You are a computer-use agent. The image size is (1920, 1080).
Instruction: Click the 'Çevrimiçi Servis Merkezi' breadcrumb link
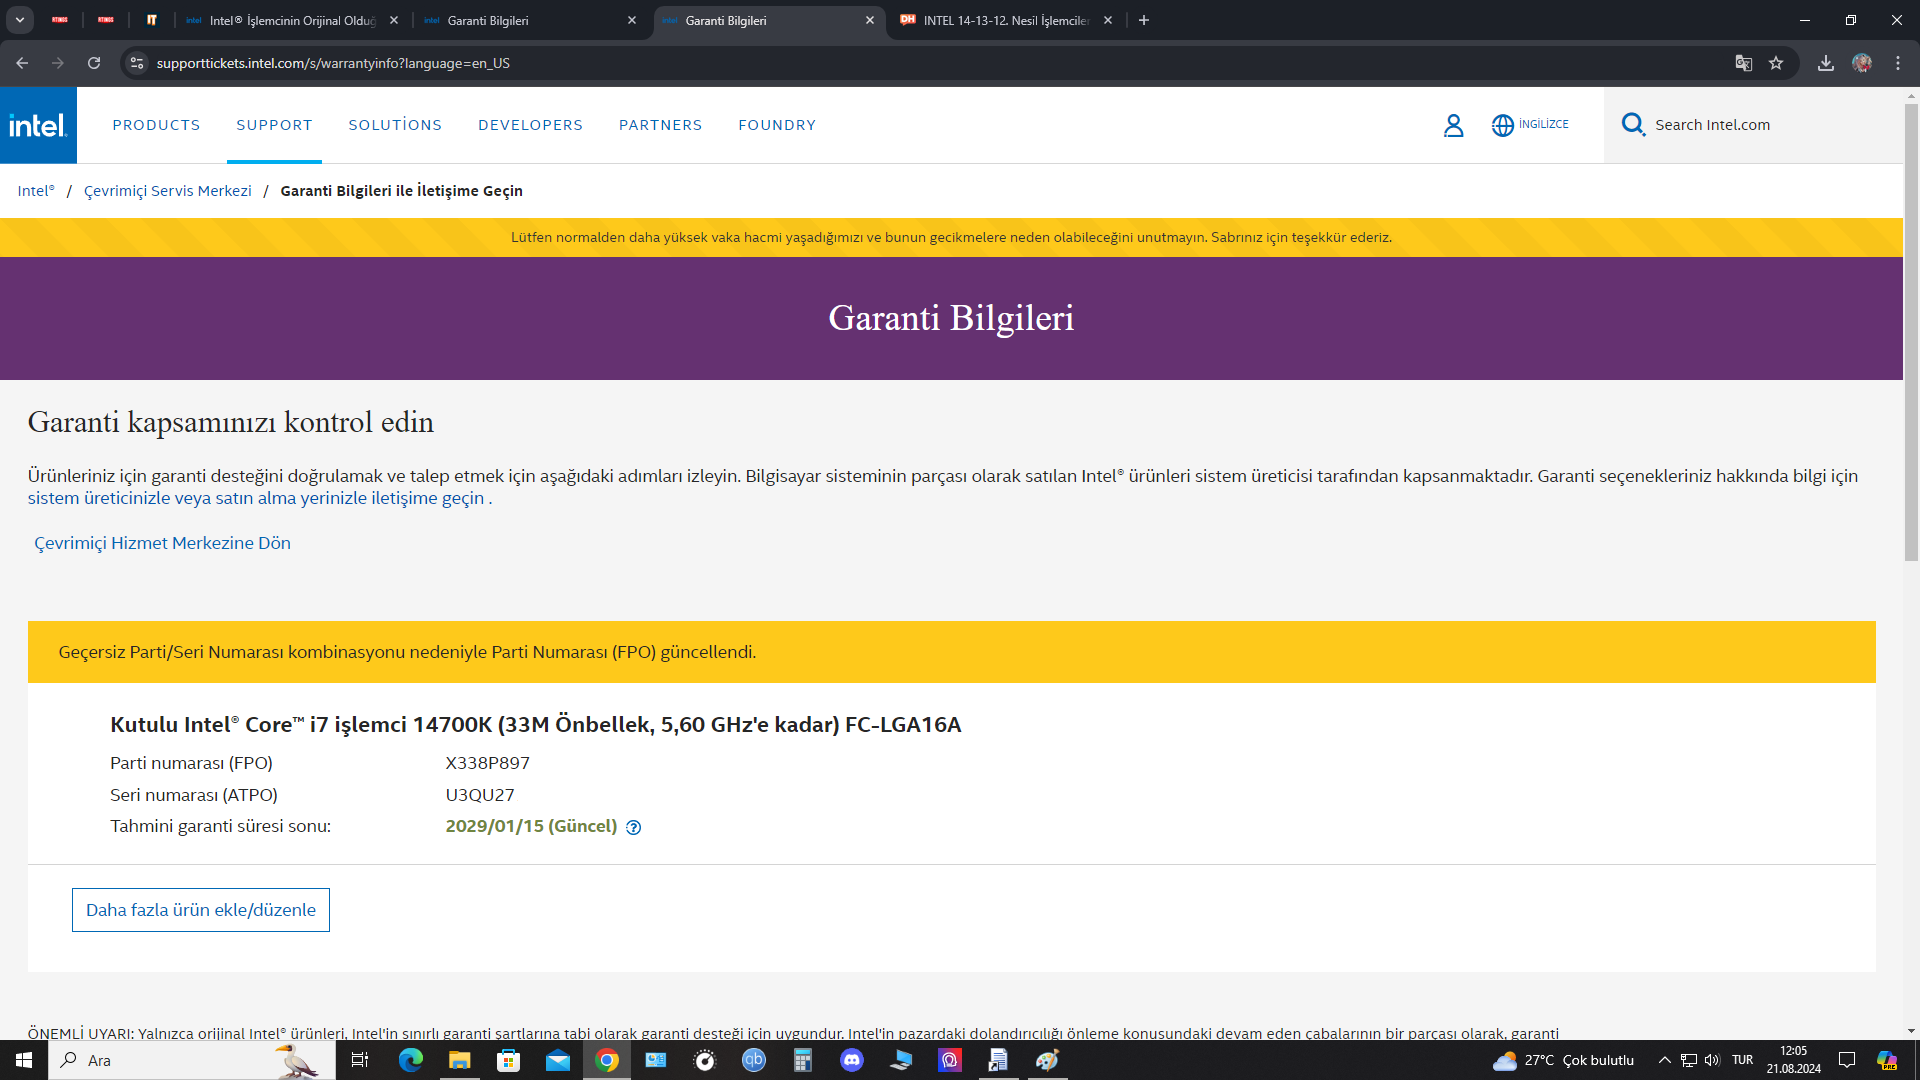click(168, 191)
